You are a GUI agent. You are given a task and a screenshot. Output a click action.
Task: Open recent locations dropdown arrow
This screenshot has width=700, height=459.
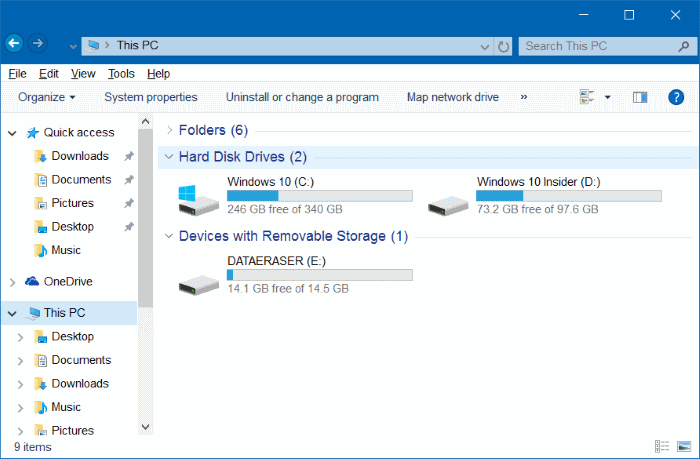pyautogui.click(x=73, y=46)
